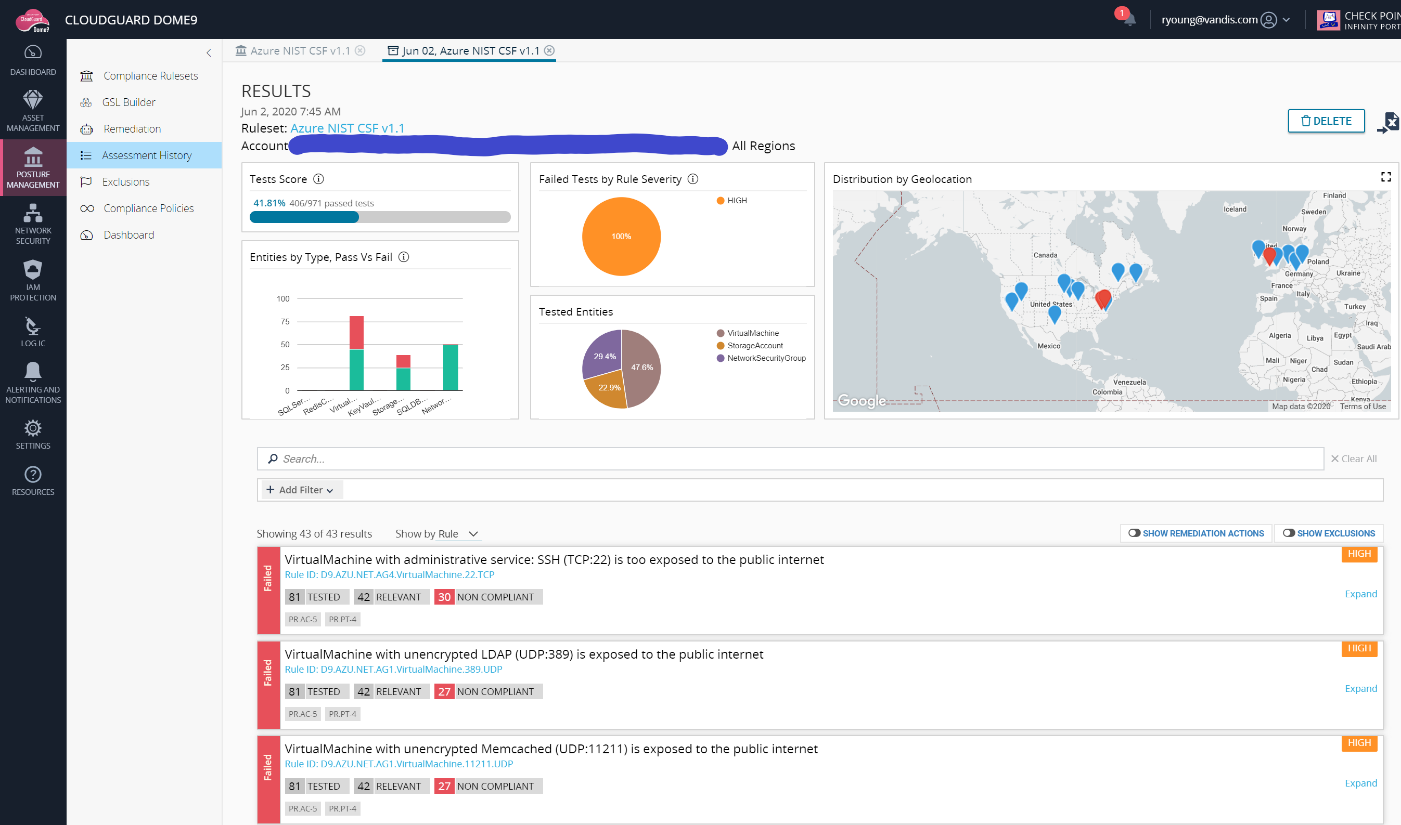
Task: Open rule ID link D9.AZU.NET.AG4.VirtualMachine.22.TCP
Action: 390,575
